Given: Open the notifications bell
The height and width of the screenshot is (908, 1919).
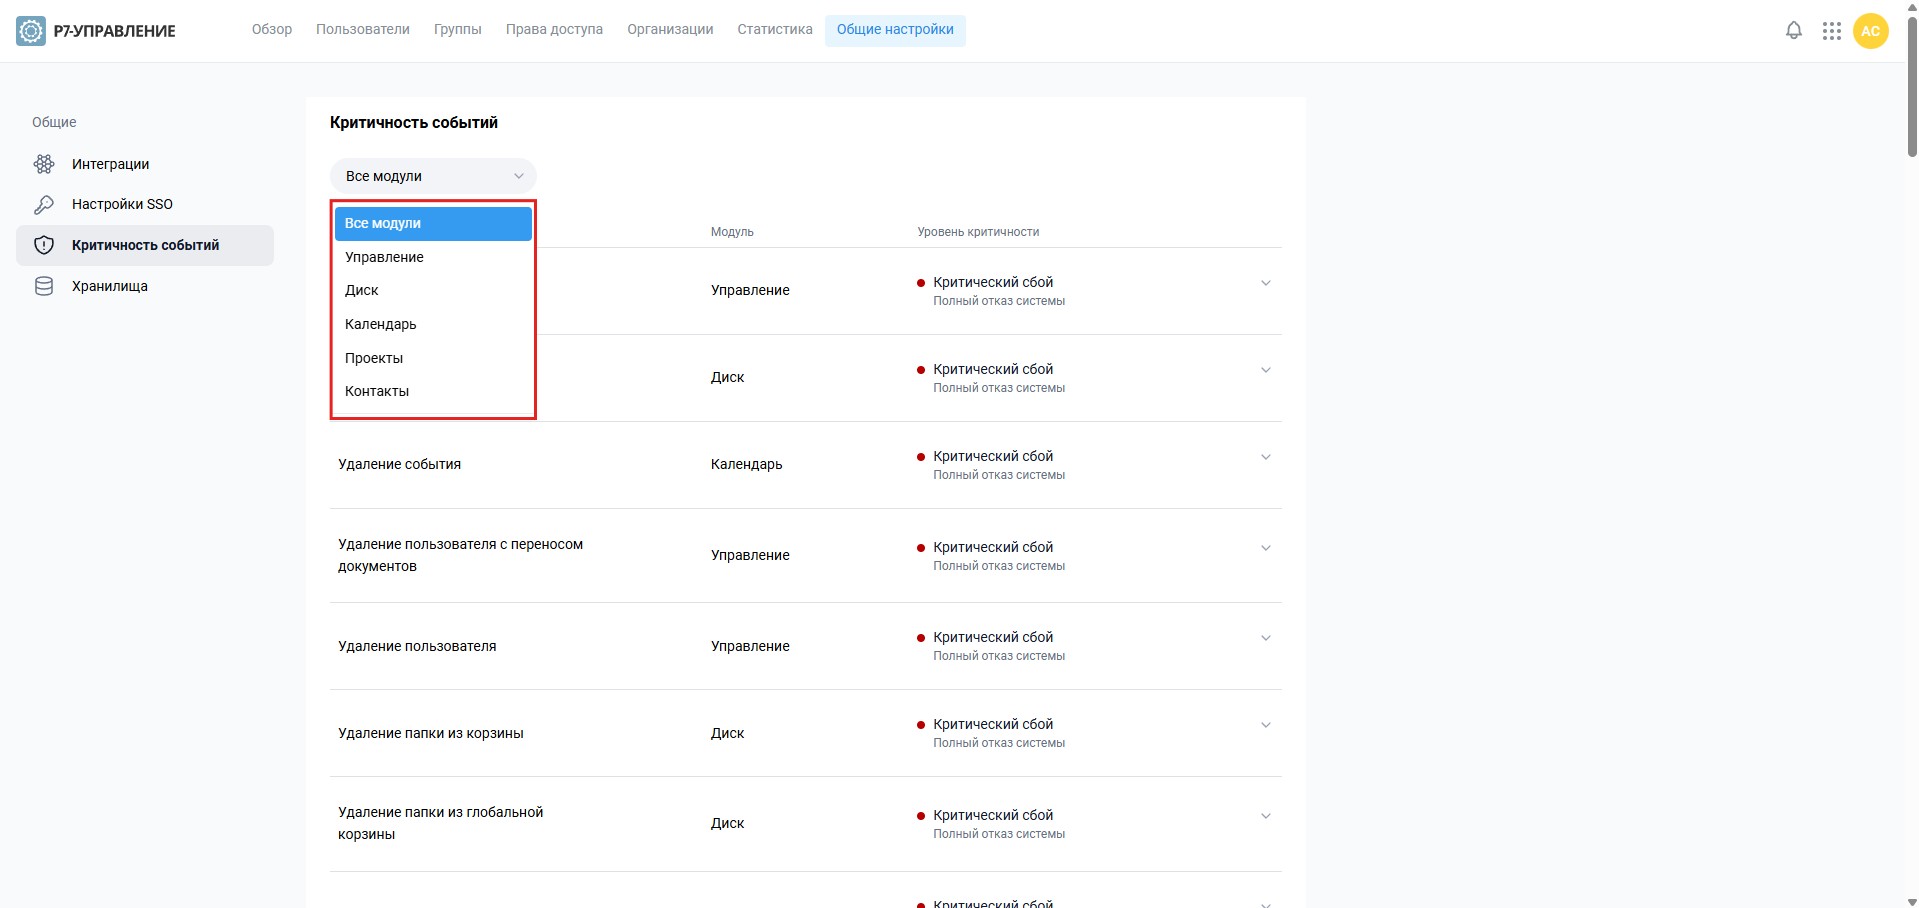Looking at the screenshot, I should [1794, 31].
